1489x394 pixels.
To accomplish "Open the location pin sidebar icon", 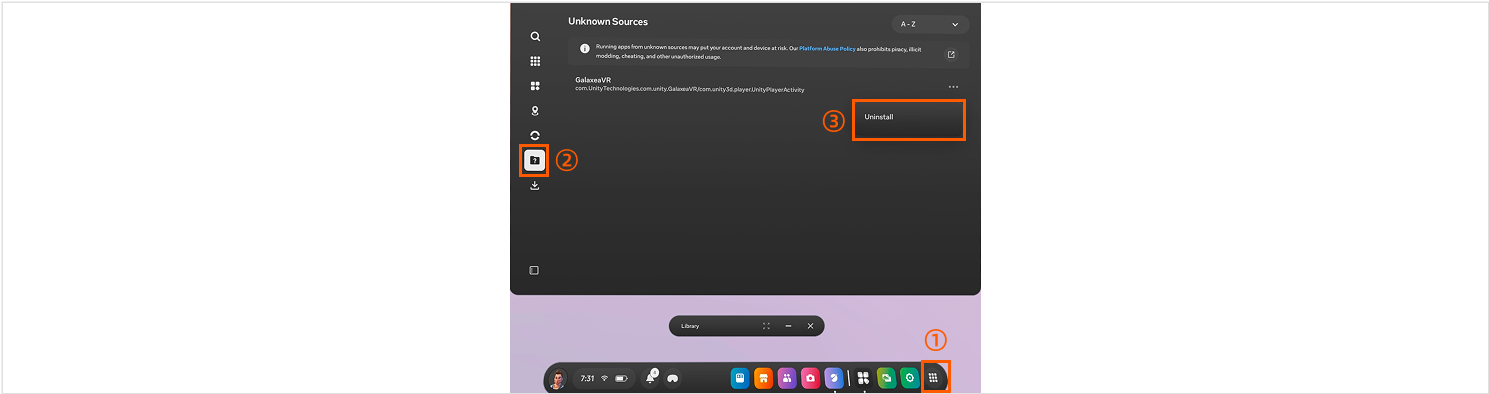I will 535,111.
